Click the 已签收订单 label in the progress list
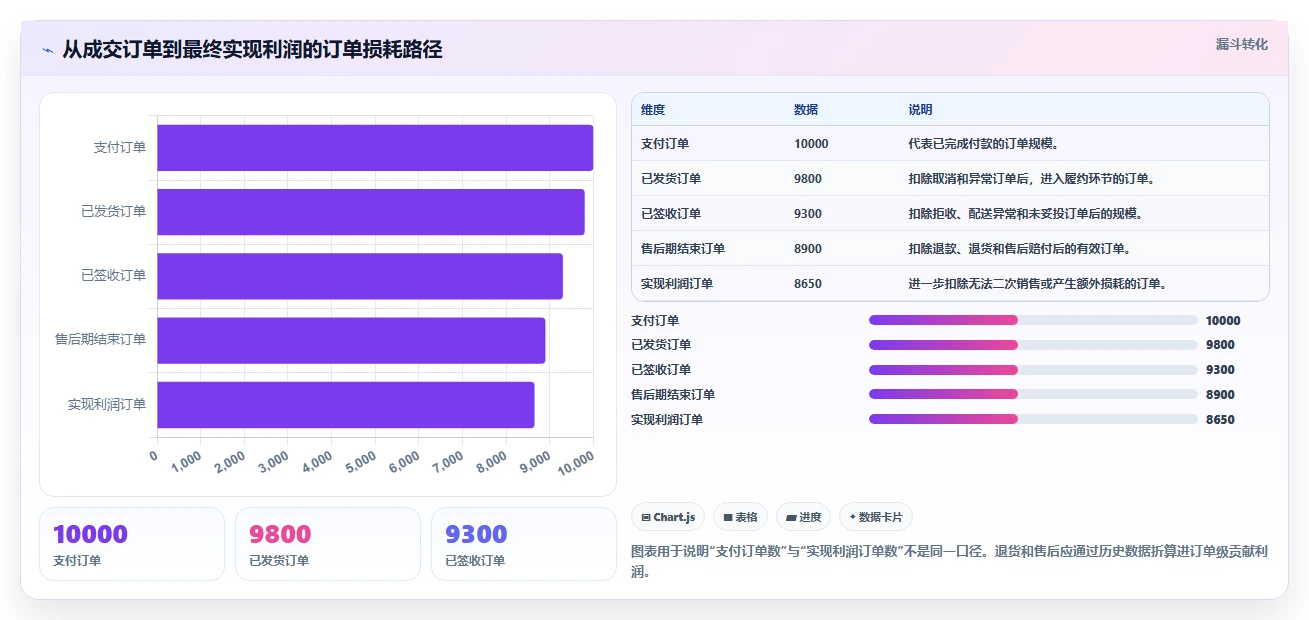Image resolution: width=1309 pixels, height=620 pixels. [x=661, y=370]
